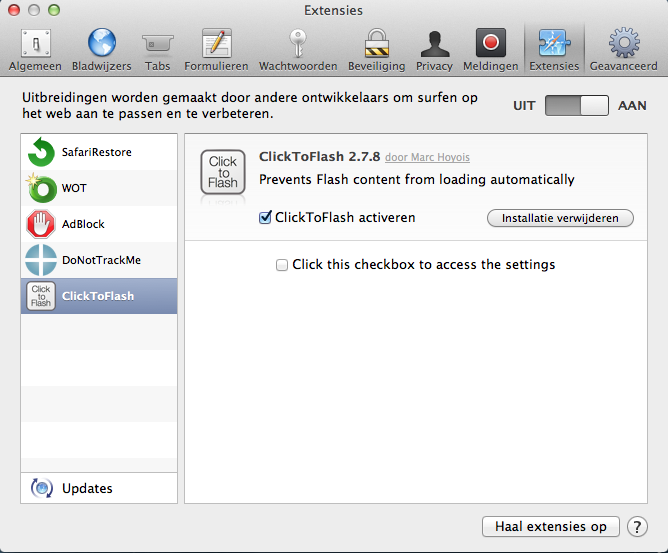Switch to the Beveiliging tab label
Screen dimensions: 668x554
[377, 66]
